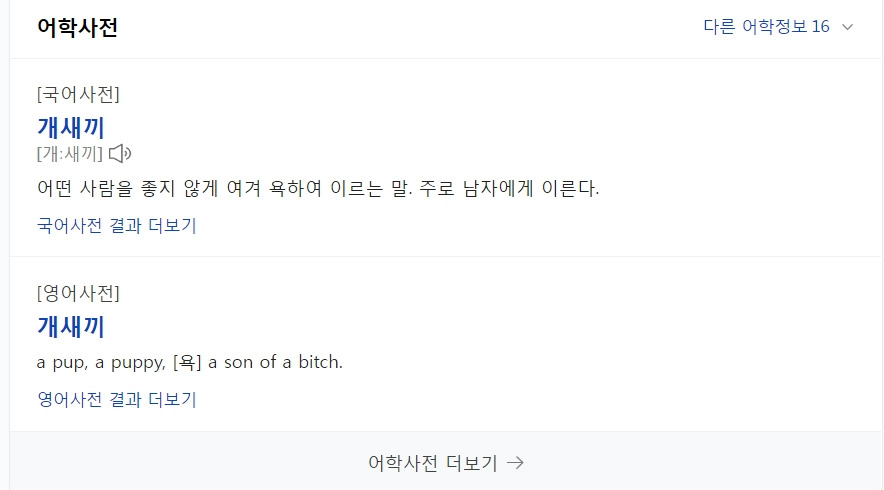Image resolution: width=884 pixels, height=490 pixels.
Task: Expand the 다른 어학정보 16 dropdown
Action: coord(767,27)
